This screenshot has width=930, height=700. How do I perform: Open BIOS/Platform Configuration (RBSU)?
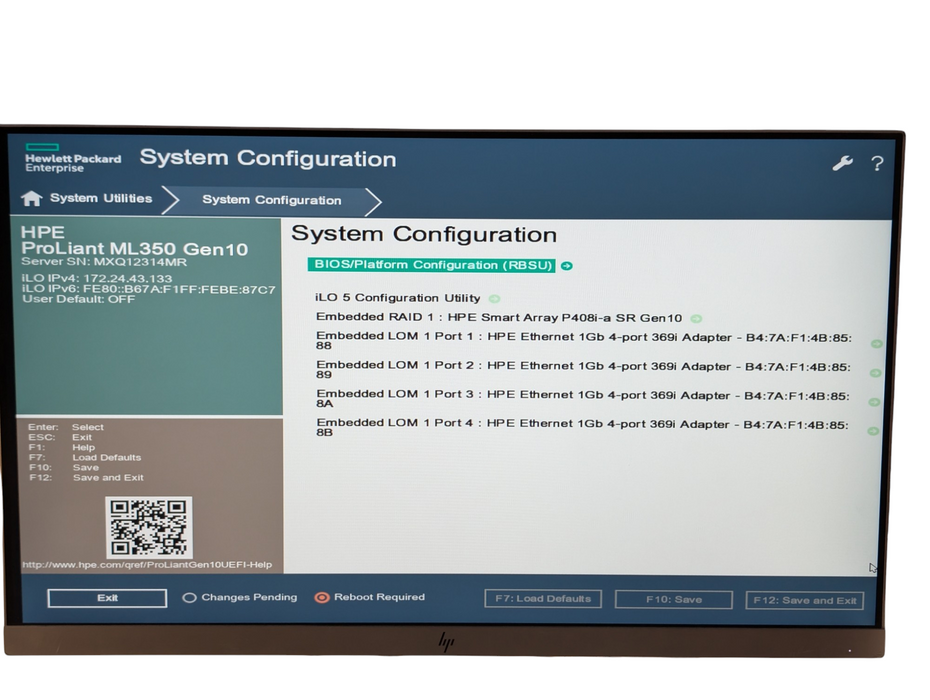point(432,265)
